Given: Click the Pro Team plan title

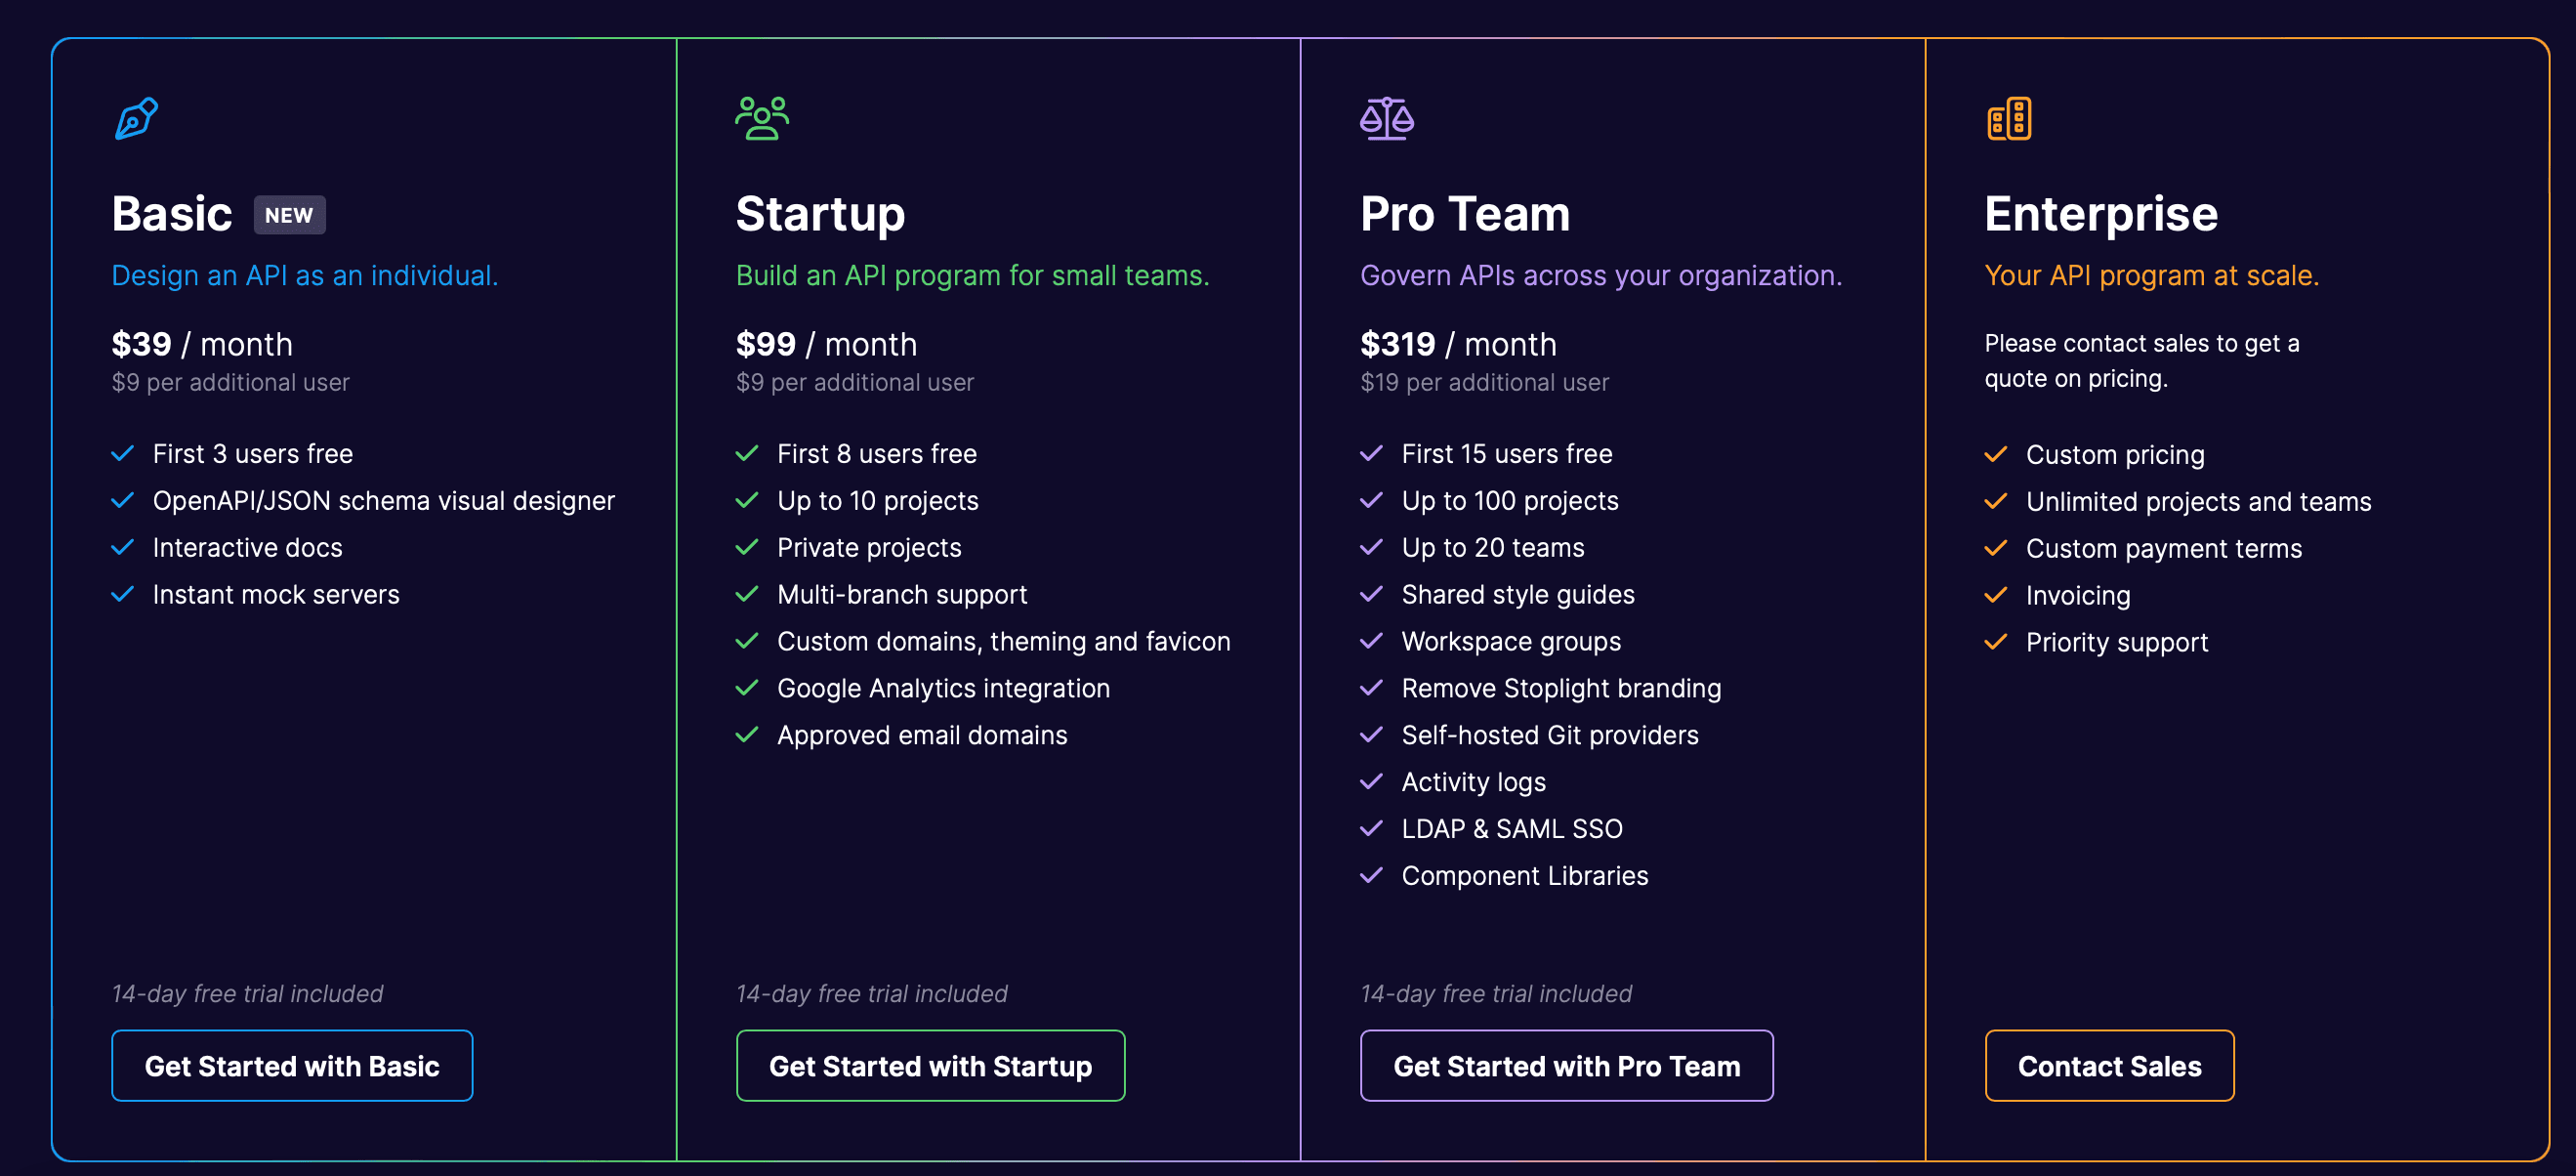Looking at the screenshot, I should 1465,214.
